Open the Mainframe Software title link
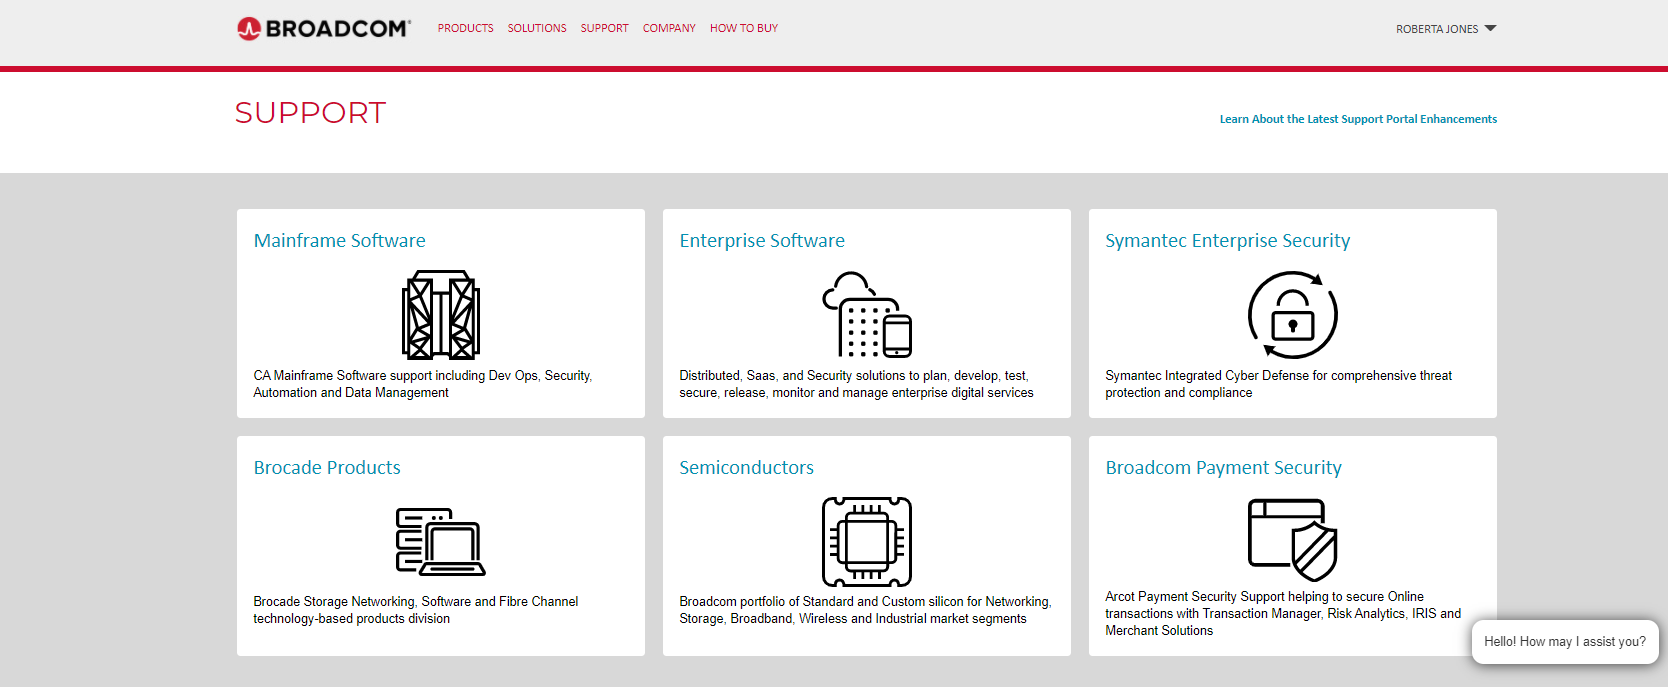Image resolution: width=1668 pixels, height=687 pixels. click(340, 240)
